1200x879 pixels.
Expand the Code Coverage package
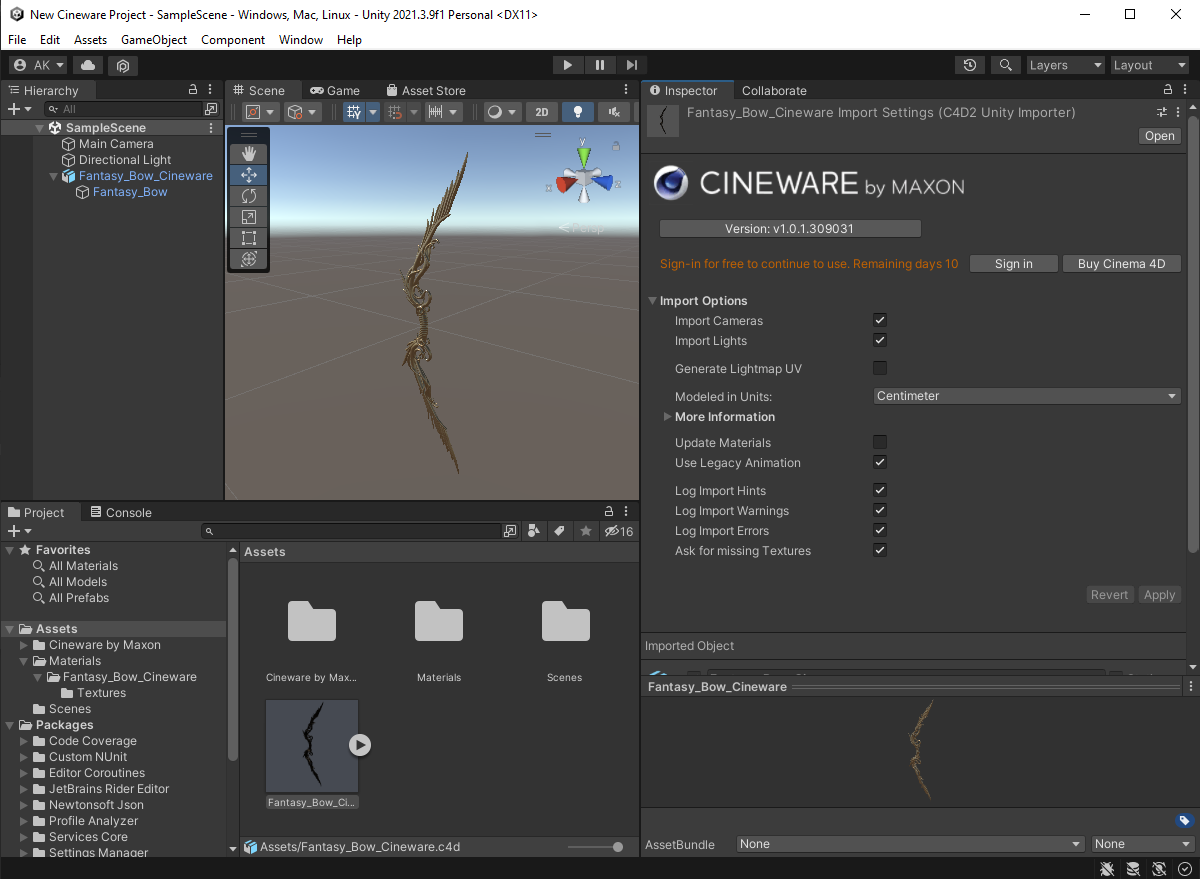point(25,741)
